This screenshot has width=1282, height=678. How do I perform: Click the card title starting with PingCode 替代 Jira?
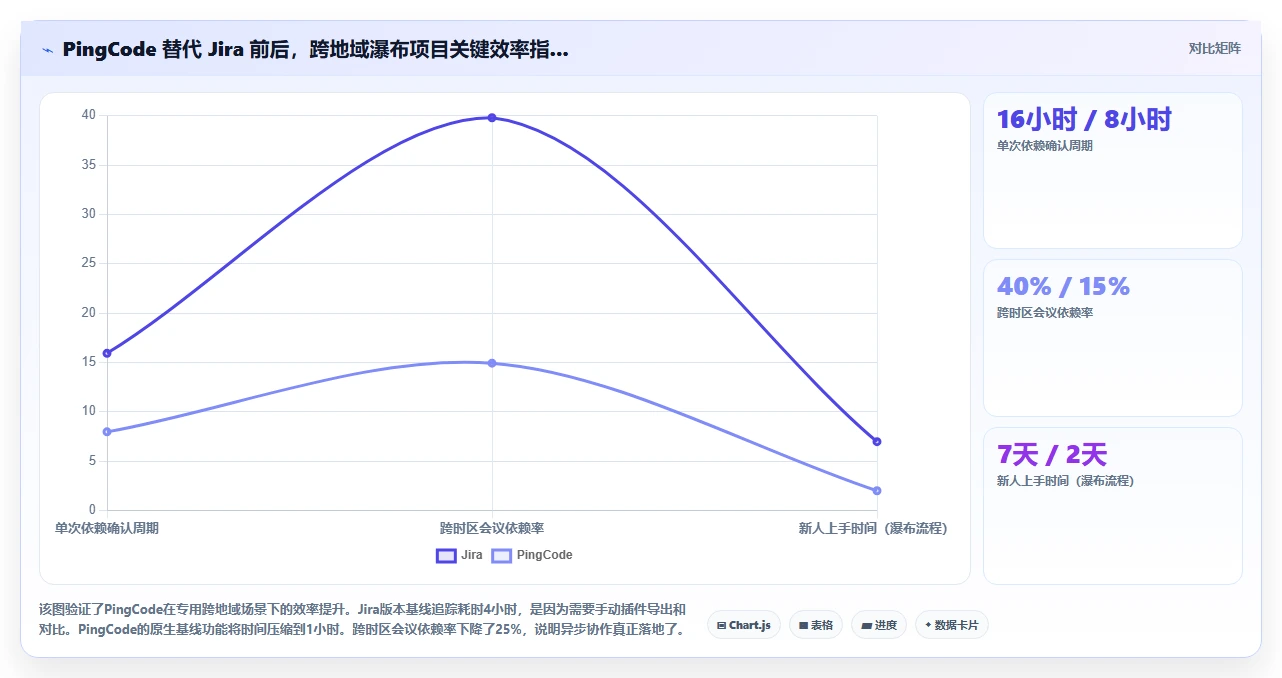[x=315, y=50]
